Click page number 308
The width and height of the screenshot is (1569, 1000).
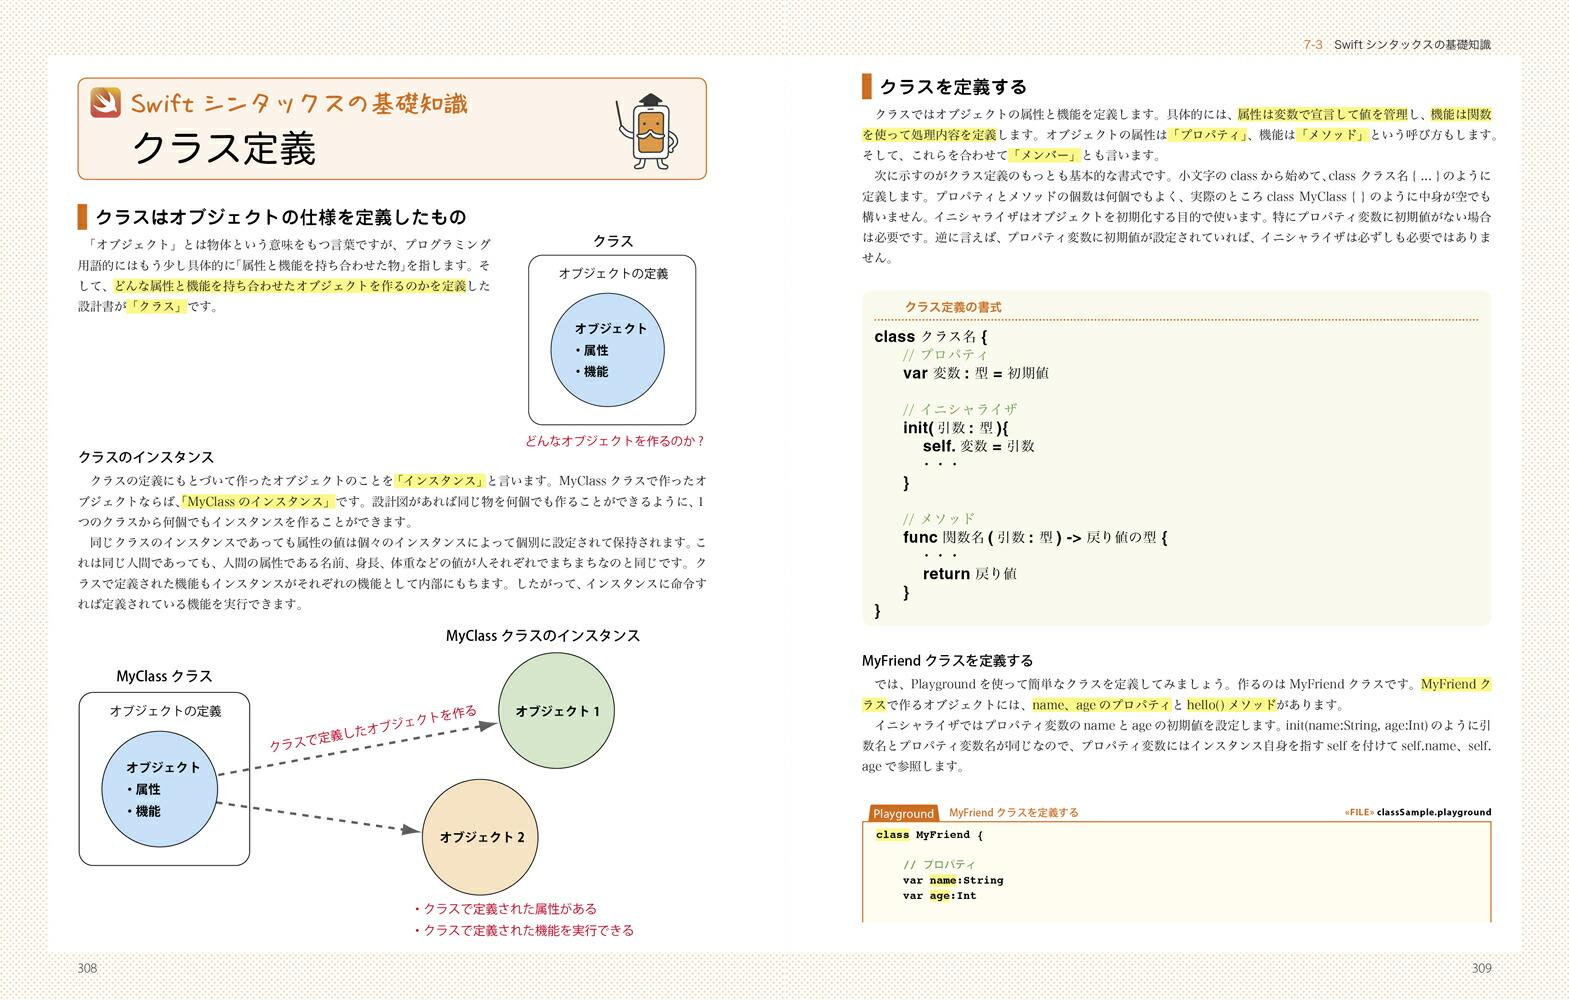tap(87, 968)
